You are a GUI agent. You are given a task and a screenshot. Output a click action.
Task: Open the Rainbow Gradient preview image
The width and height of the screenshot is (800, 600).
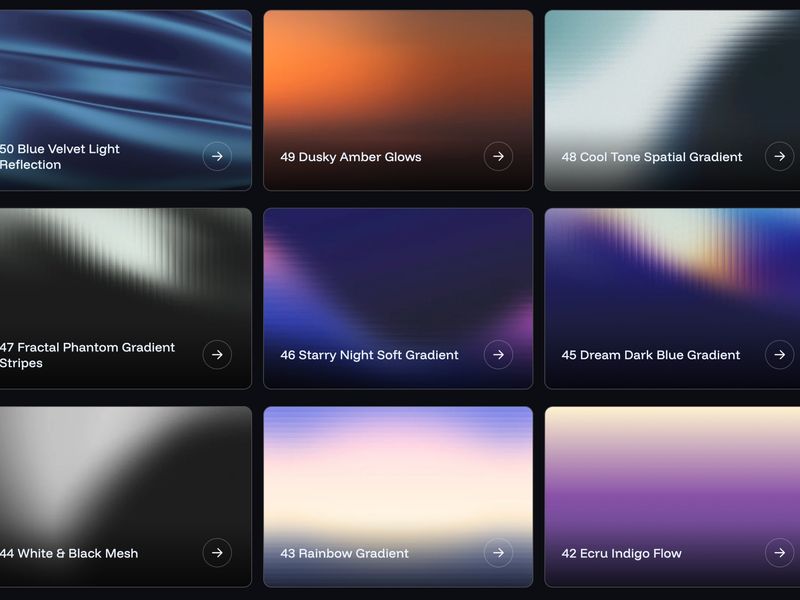(398, 470)
